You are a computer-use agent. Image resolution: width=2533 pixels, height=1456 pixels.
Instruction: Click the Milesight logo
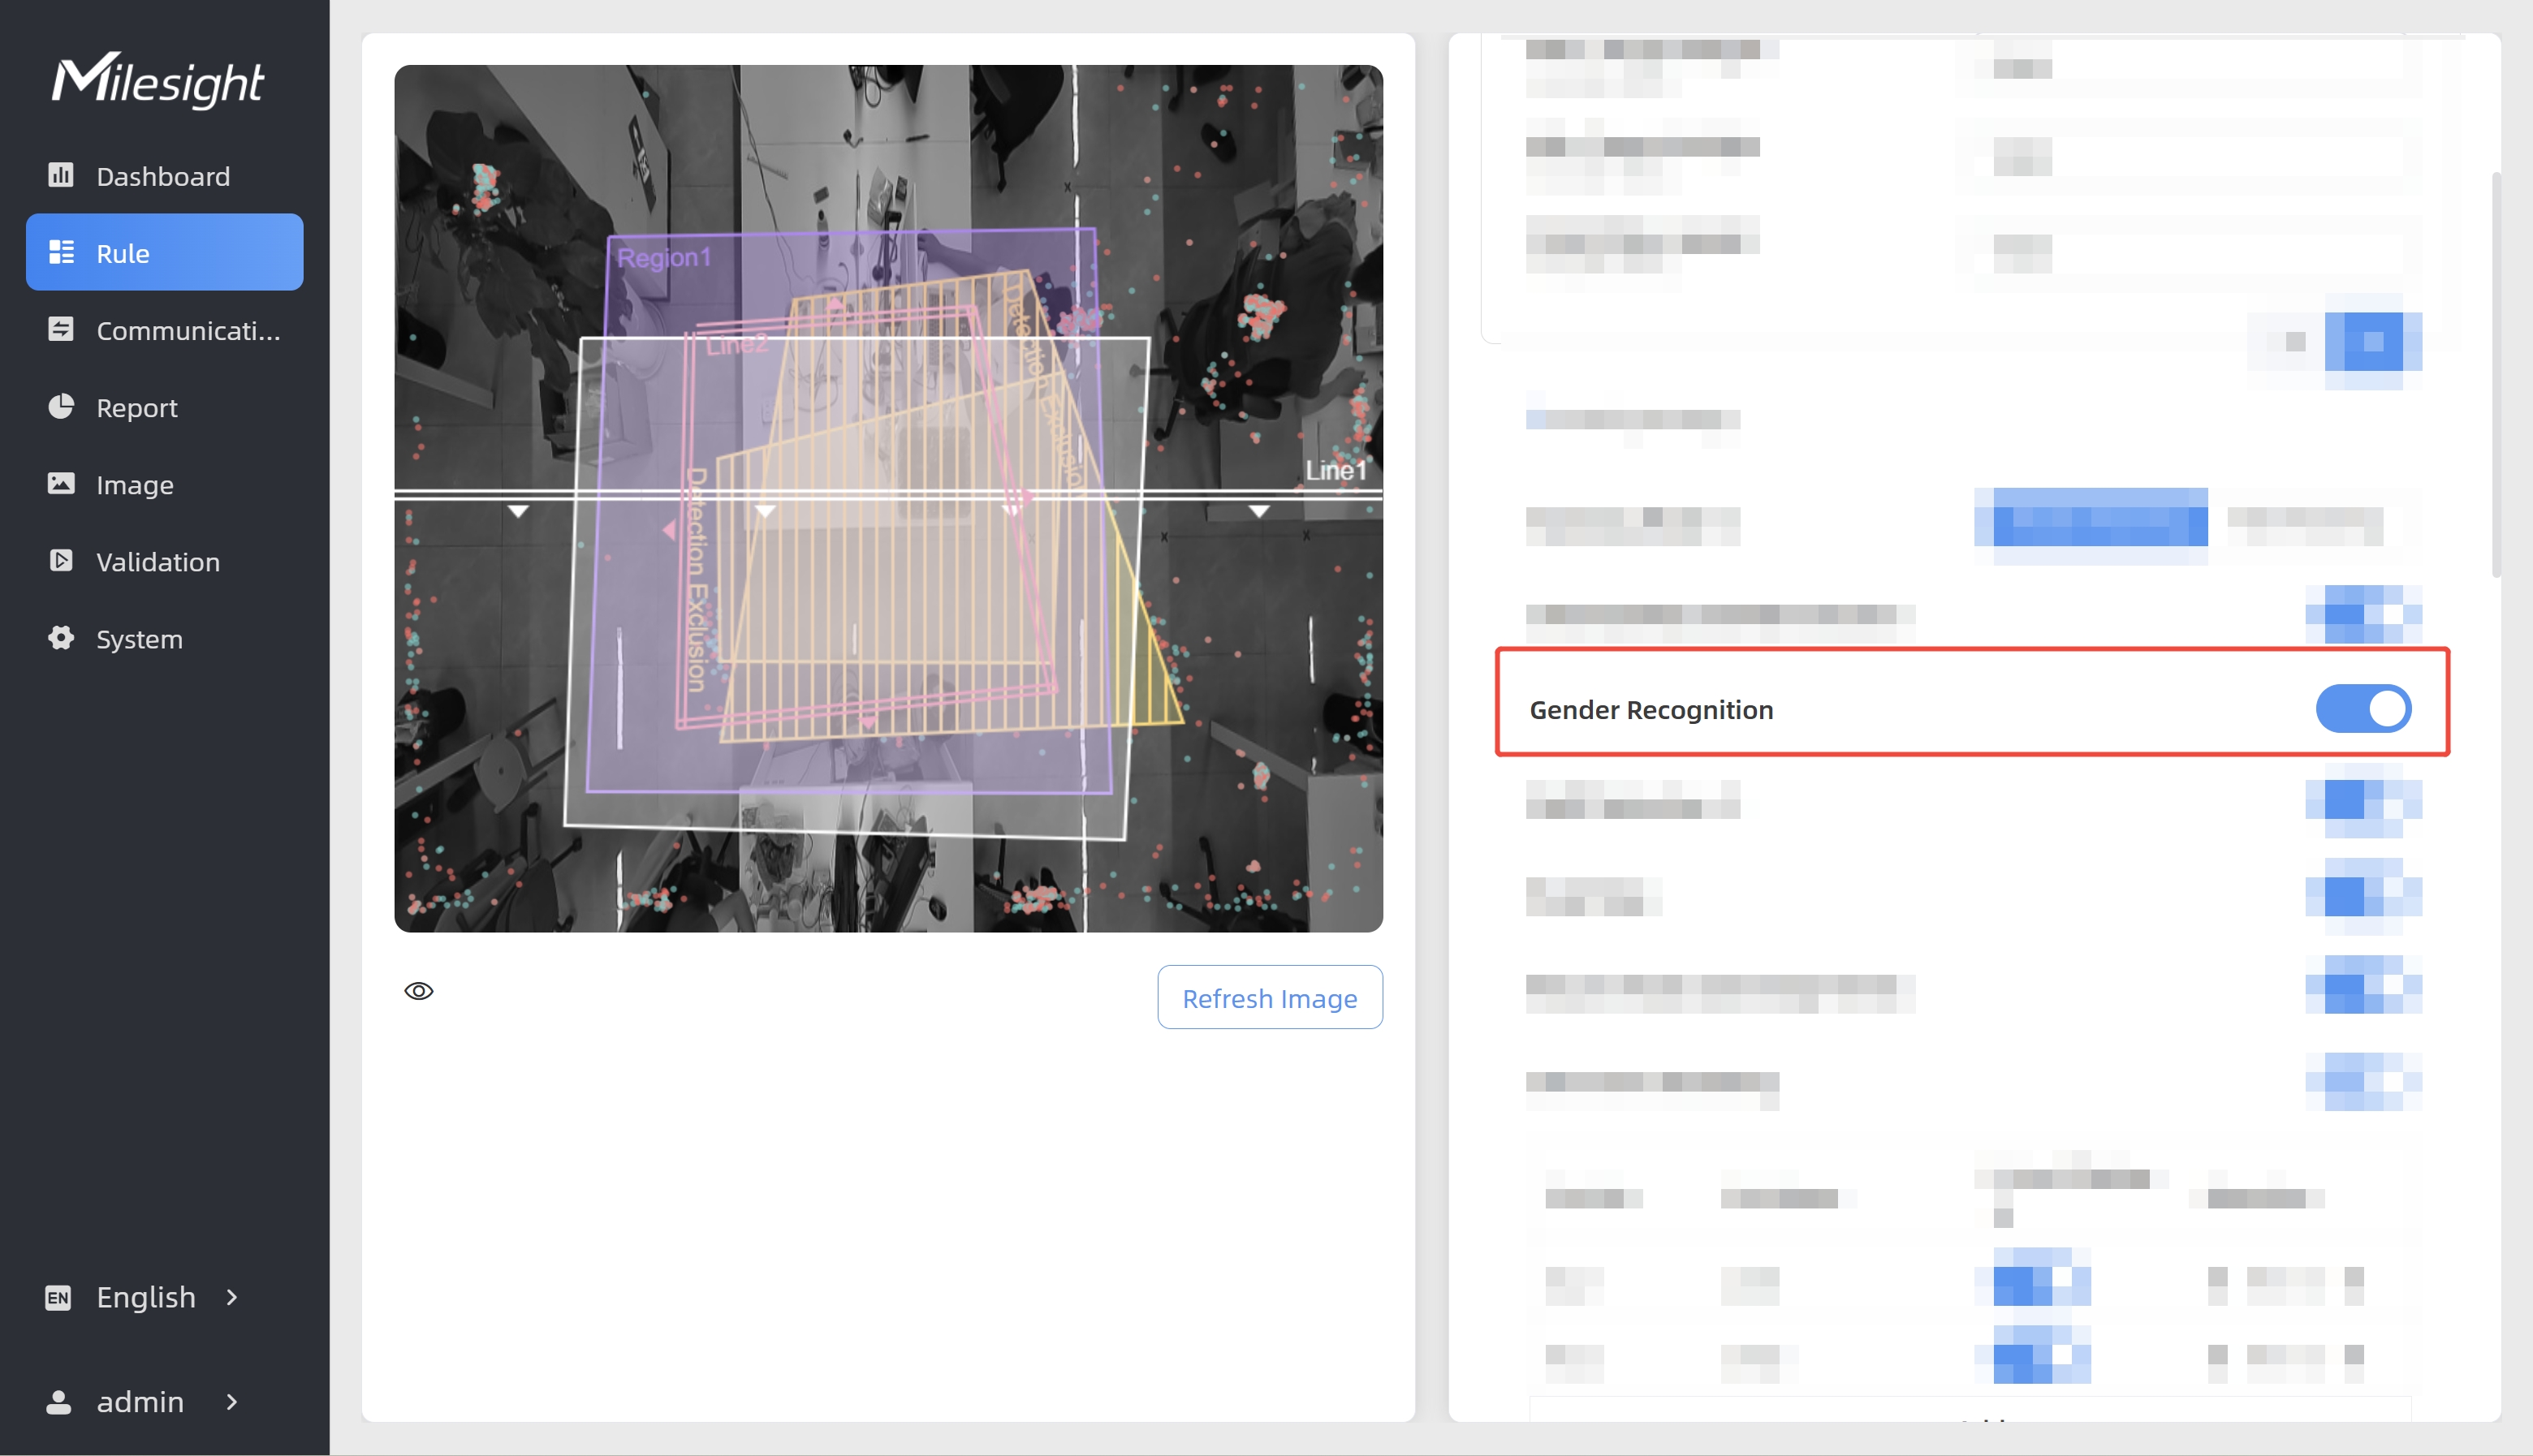(158, 80)
